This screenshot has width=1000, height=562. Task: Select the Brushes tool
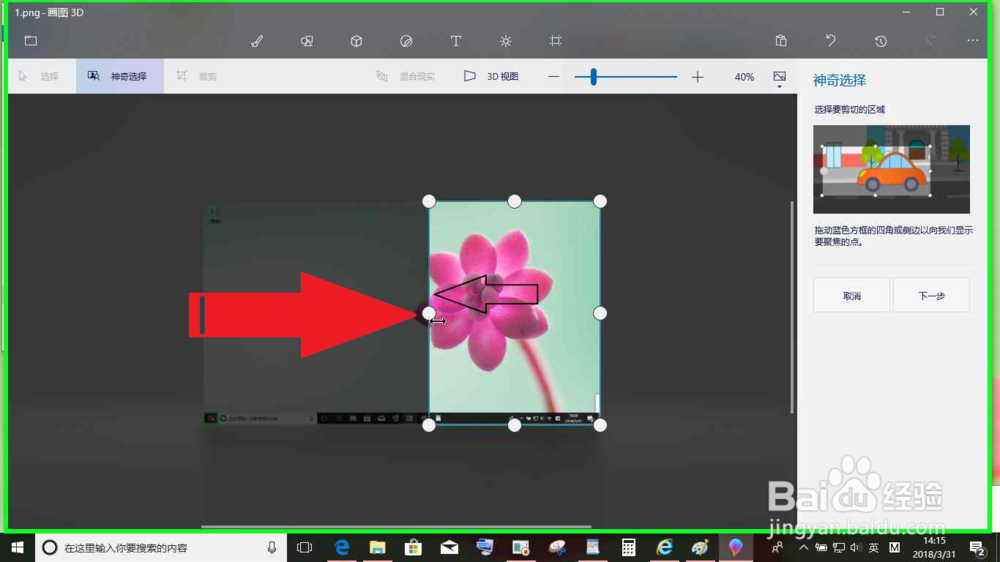257,41
